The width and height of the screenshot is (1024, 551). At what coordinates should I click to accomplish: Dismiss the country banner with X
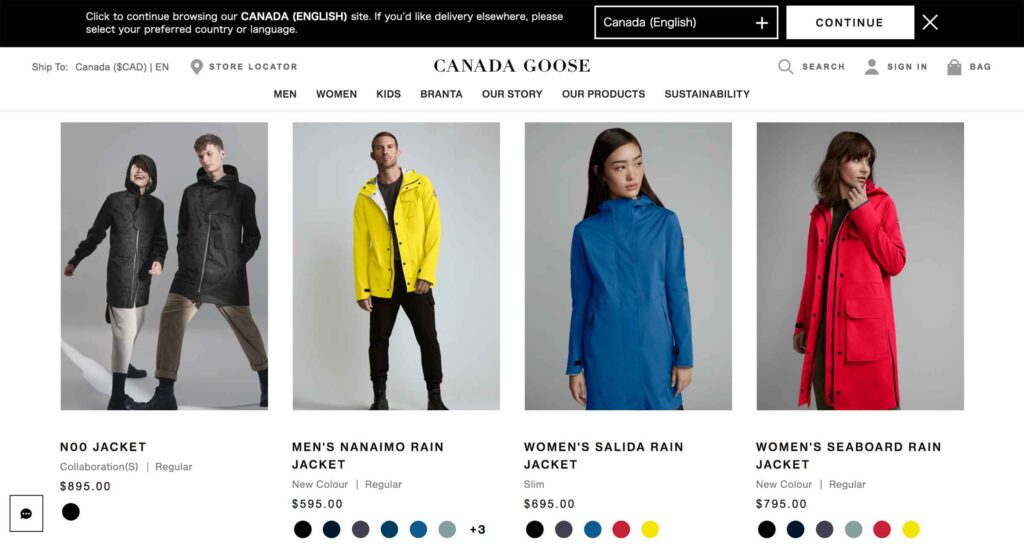click(x=930, y=23)
